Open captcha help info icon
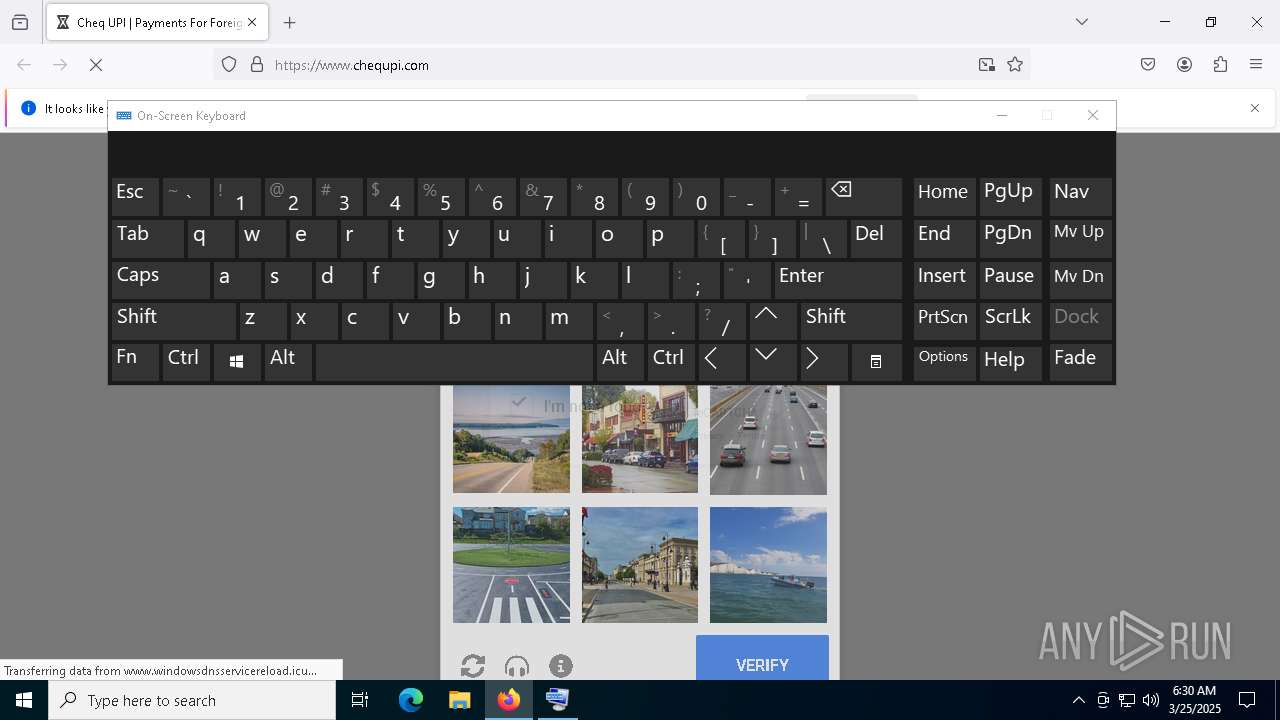Screen dimensions: 1280x720 561,666
